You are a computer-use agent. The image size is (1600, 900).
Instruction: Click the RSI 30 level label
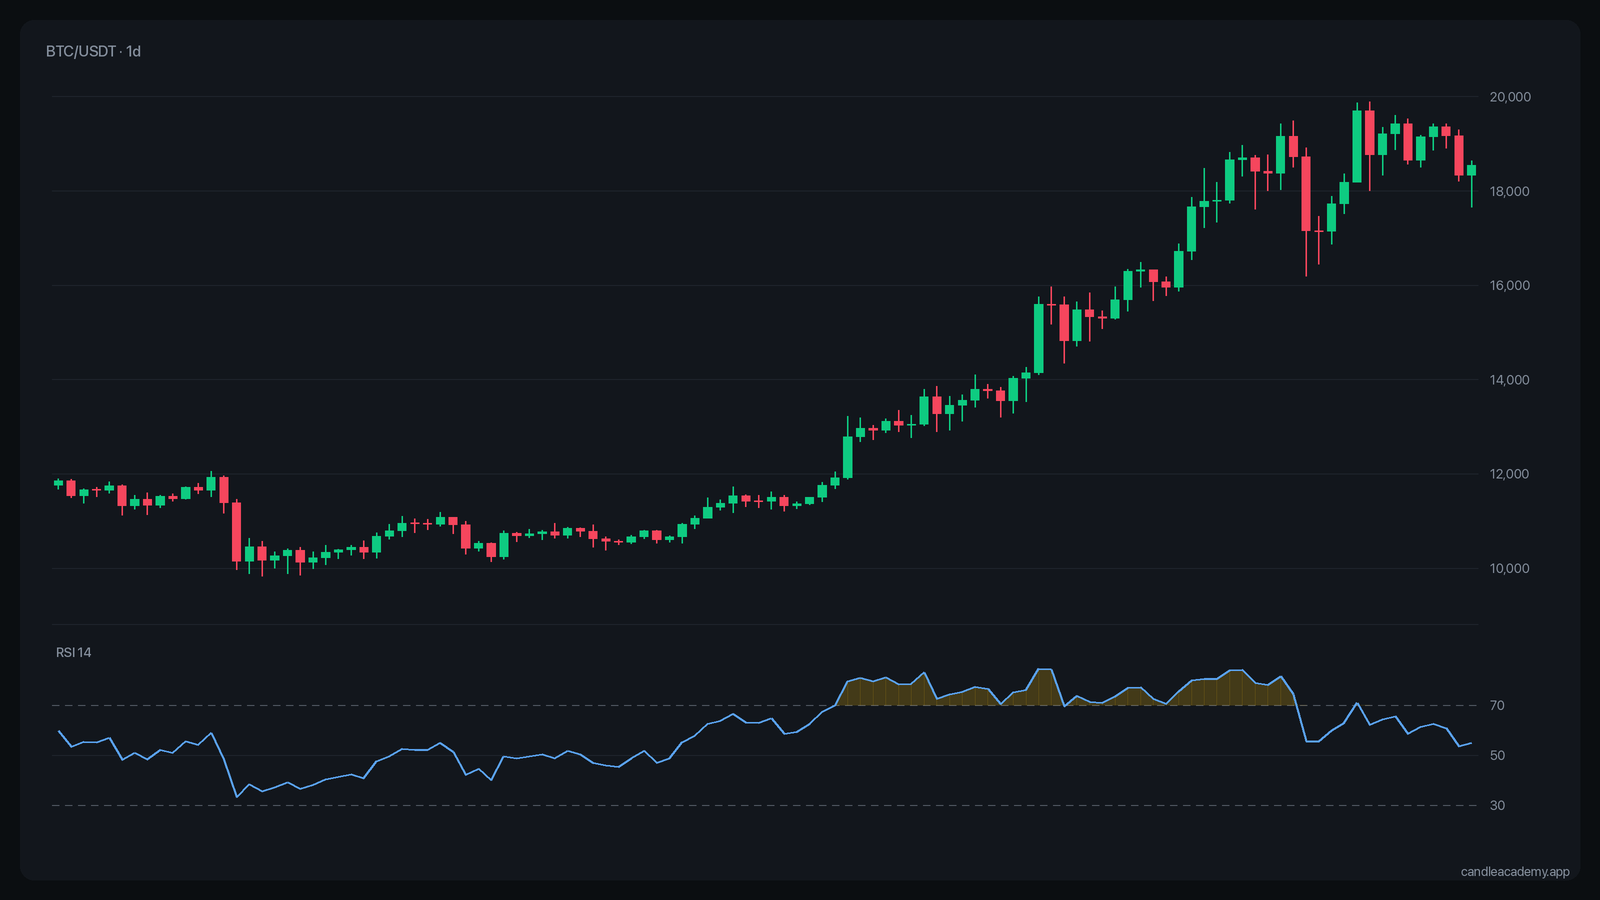point(1497,806)
